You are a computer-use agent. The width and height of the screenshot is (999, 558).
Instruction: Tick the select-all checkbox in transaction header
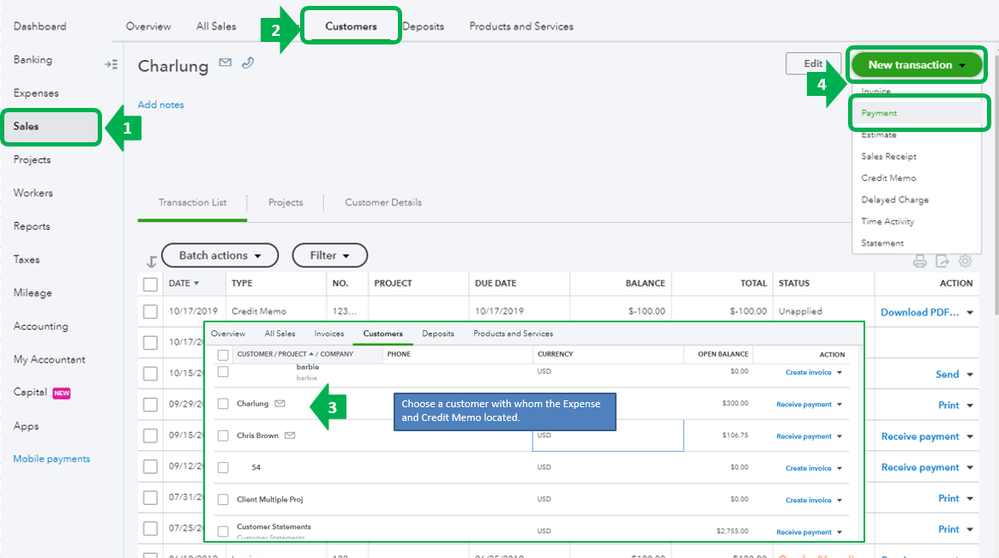tap(150, 284)
